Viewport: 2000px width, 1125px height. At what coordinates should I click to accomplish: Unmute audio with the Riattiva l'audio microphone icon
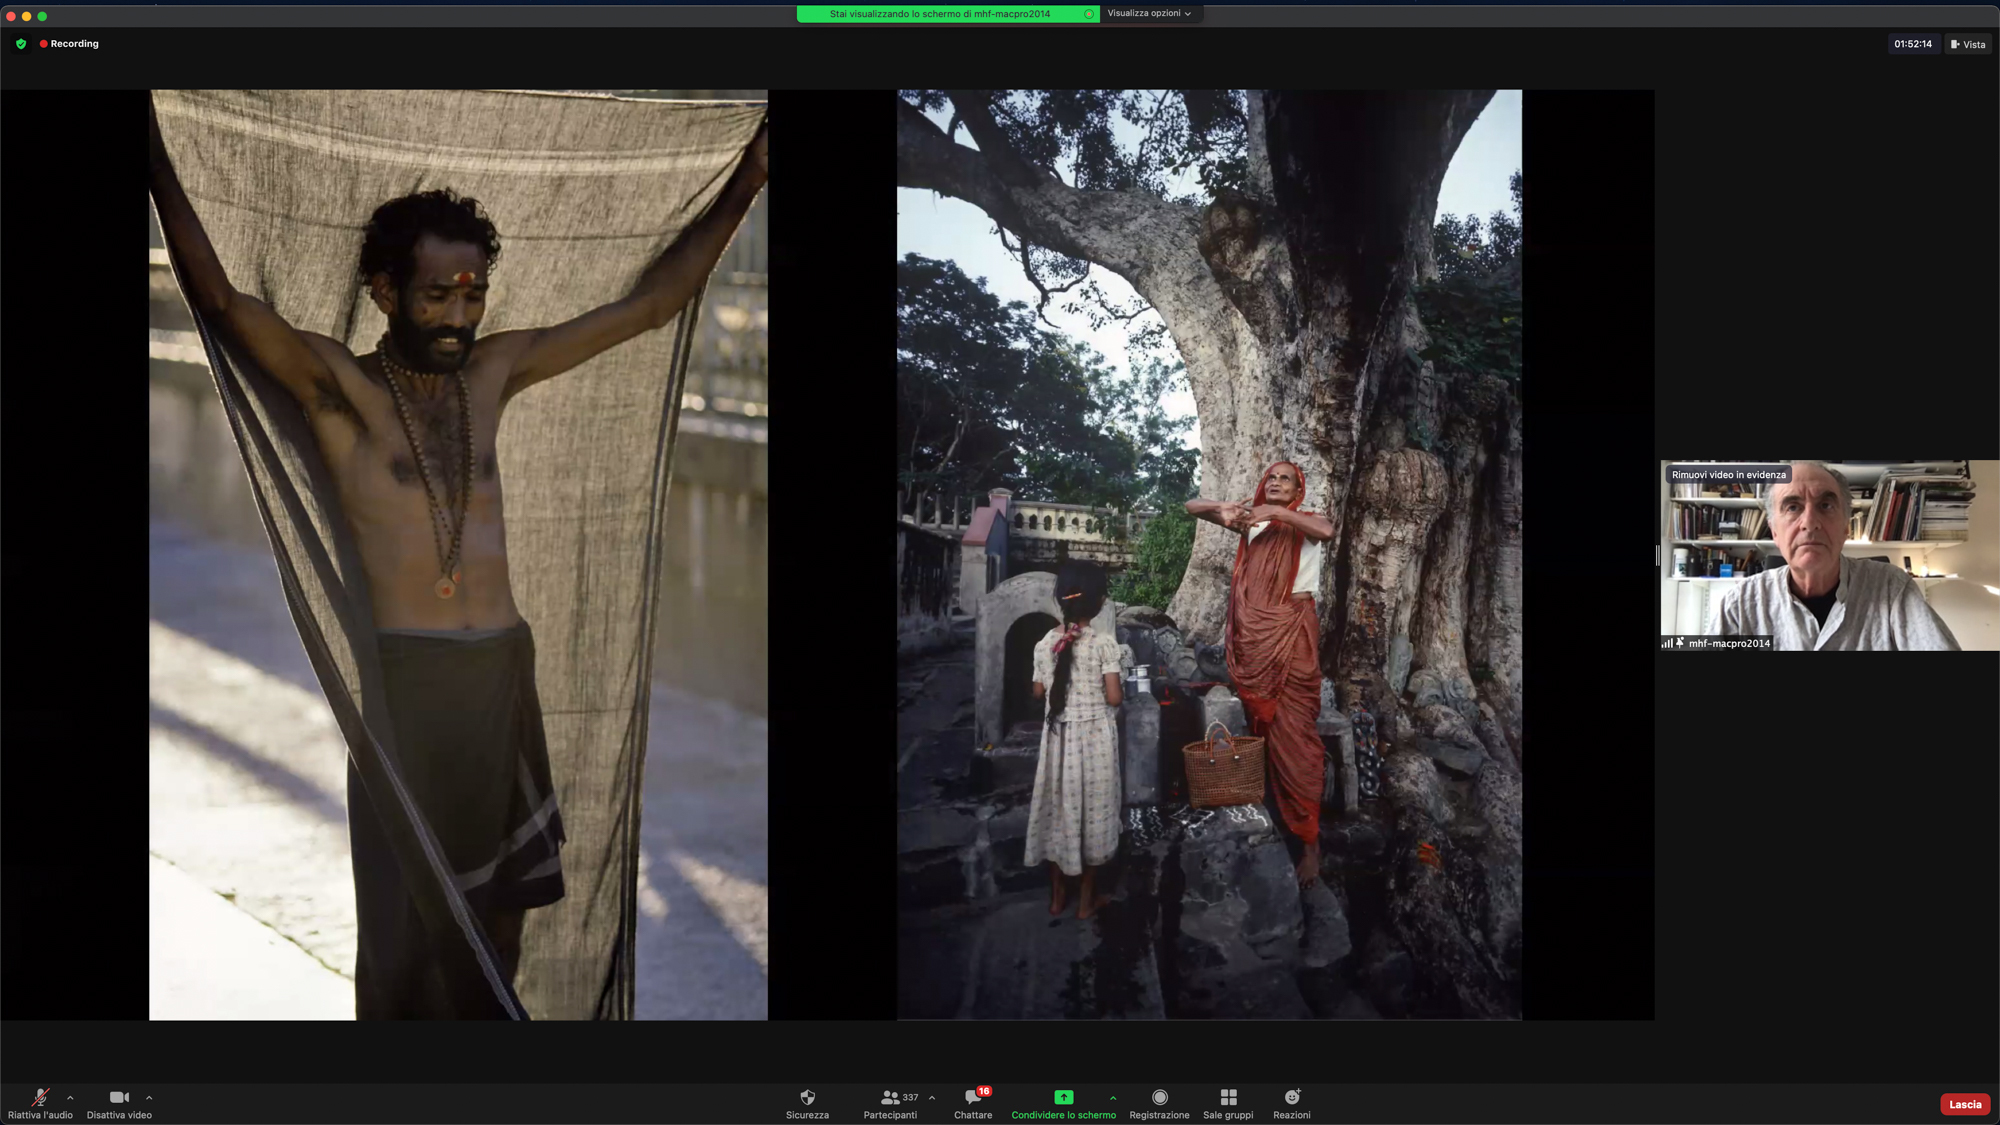pyautogui.click(x=40, y=1098)
